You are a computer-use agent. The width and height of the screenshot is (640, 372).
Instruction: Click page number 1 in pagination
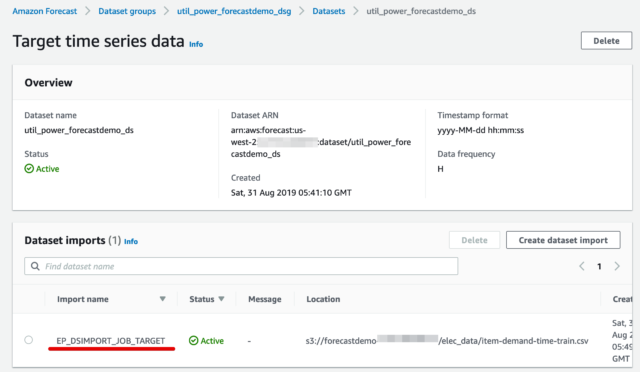pos(599,267)
